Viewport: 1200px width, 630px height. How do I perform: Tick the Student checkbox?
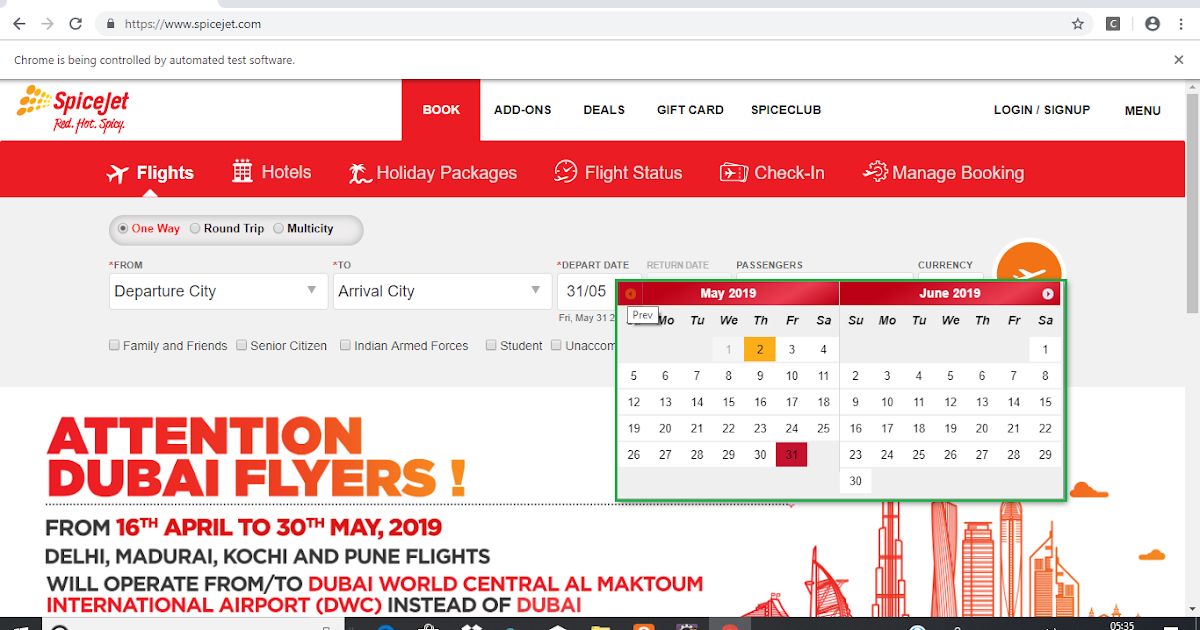[x=491, y=346]
